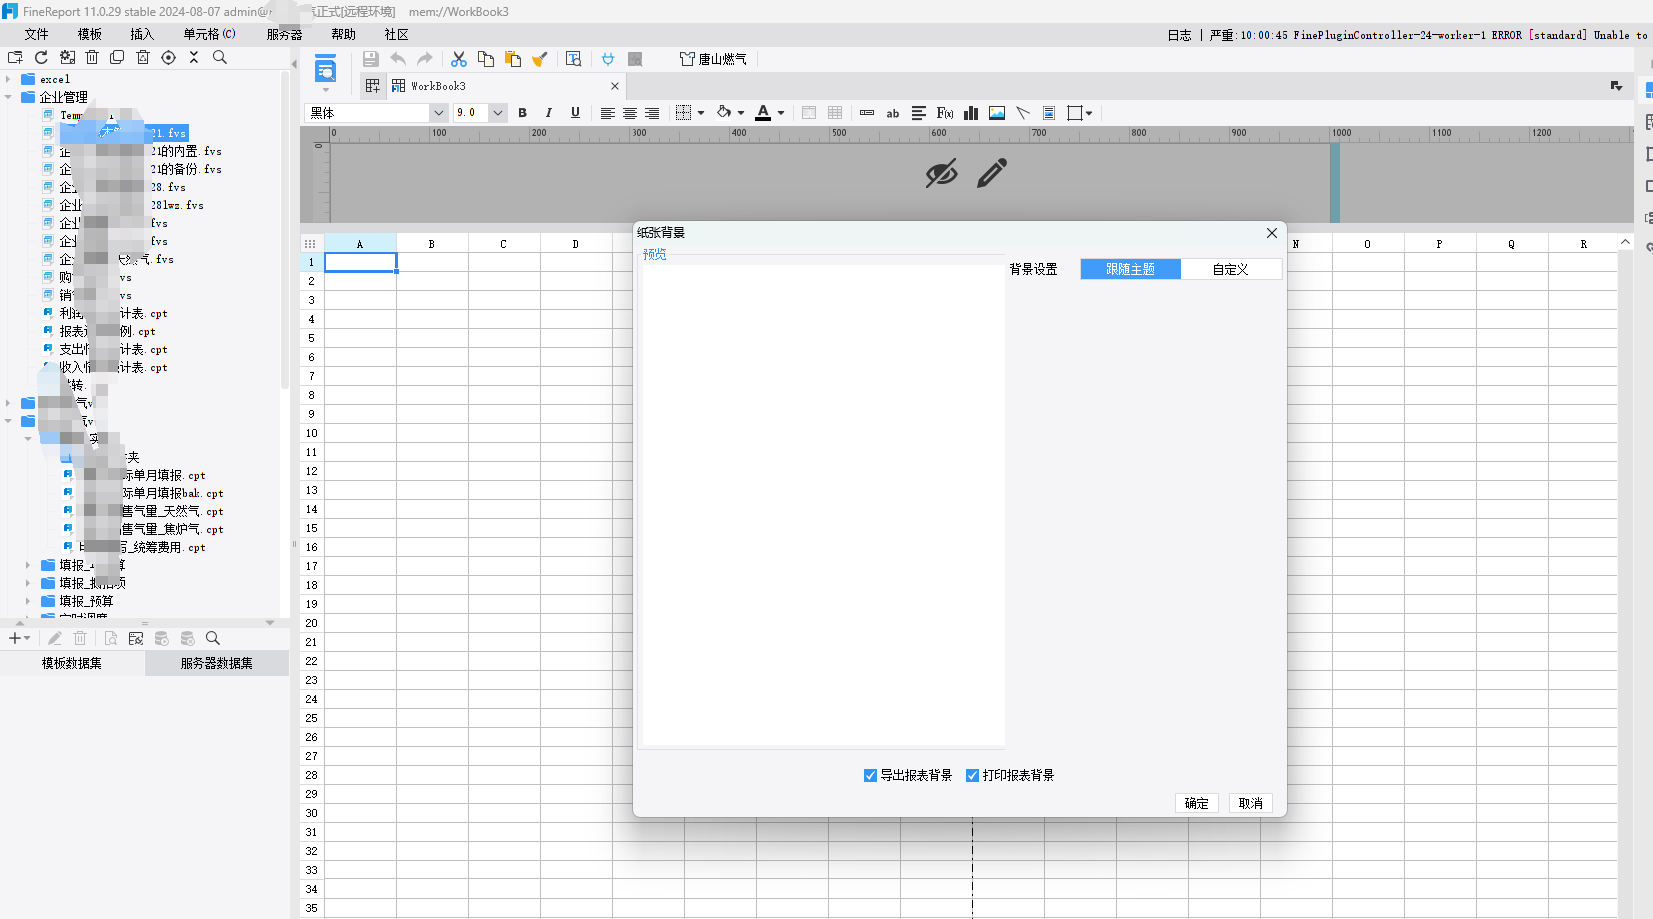1653x919 pixels.
Task: Toggle Underline formatting
Action: pyautogui.click(x=575, y=113)
